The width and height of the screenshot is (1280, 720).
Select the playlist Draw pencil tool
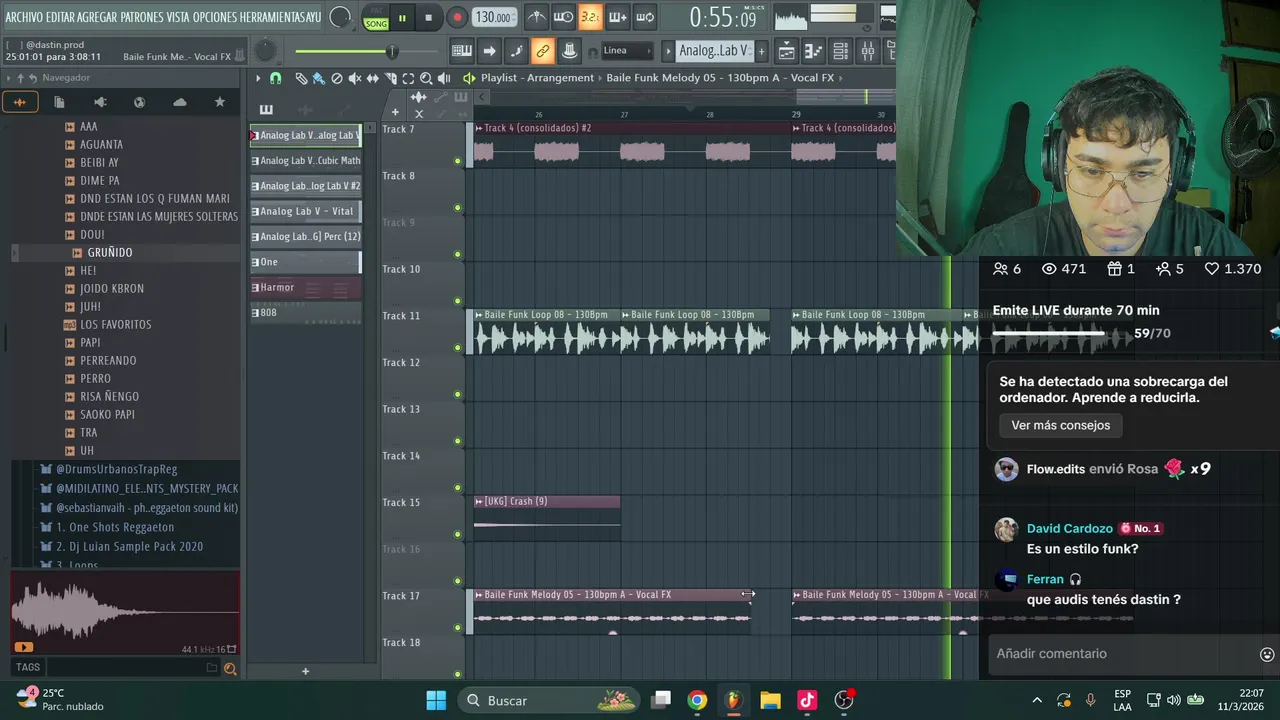point(300,78)
